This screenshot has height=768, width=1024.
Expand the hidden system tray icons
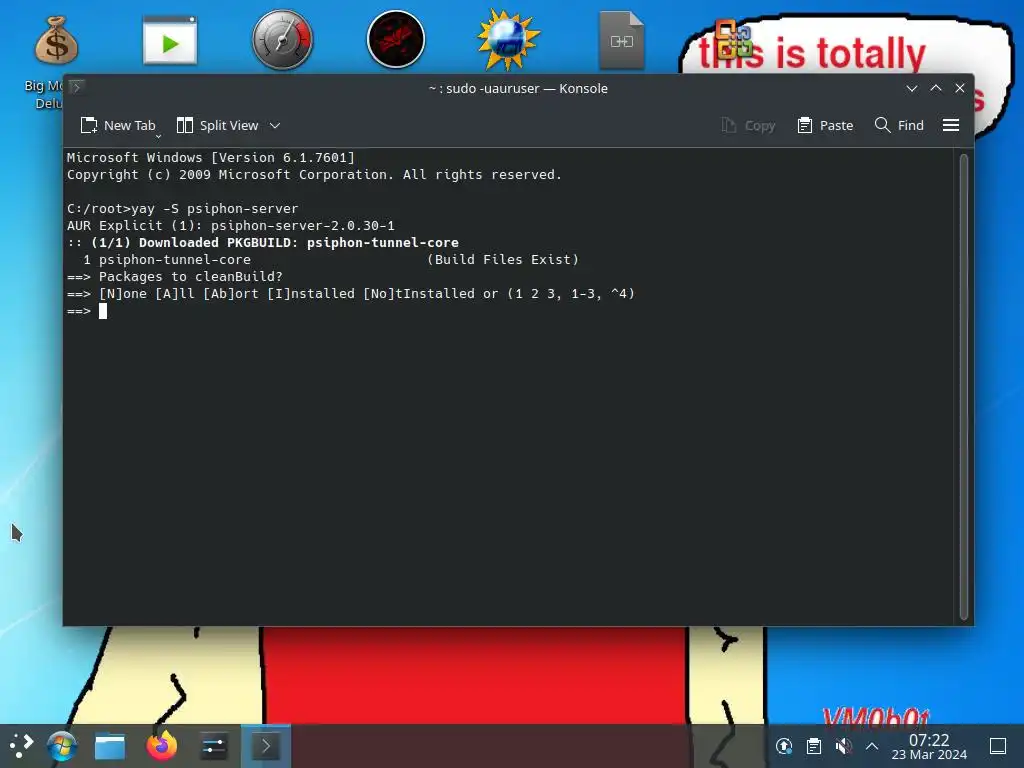coord(872,746)
